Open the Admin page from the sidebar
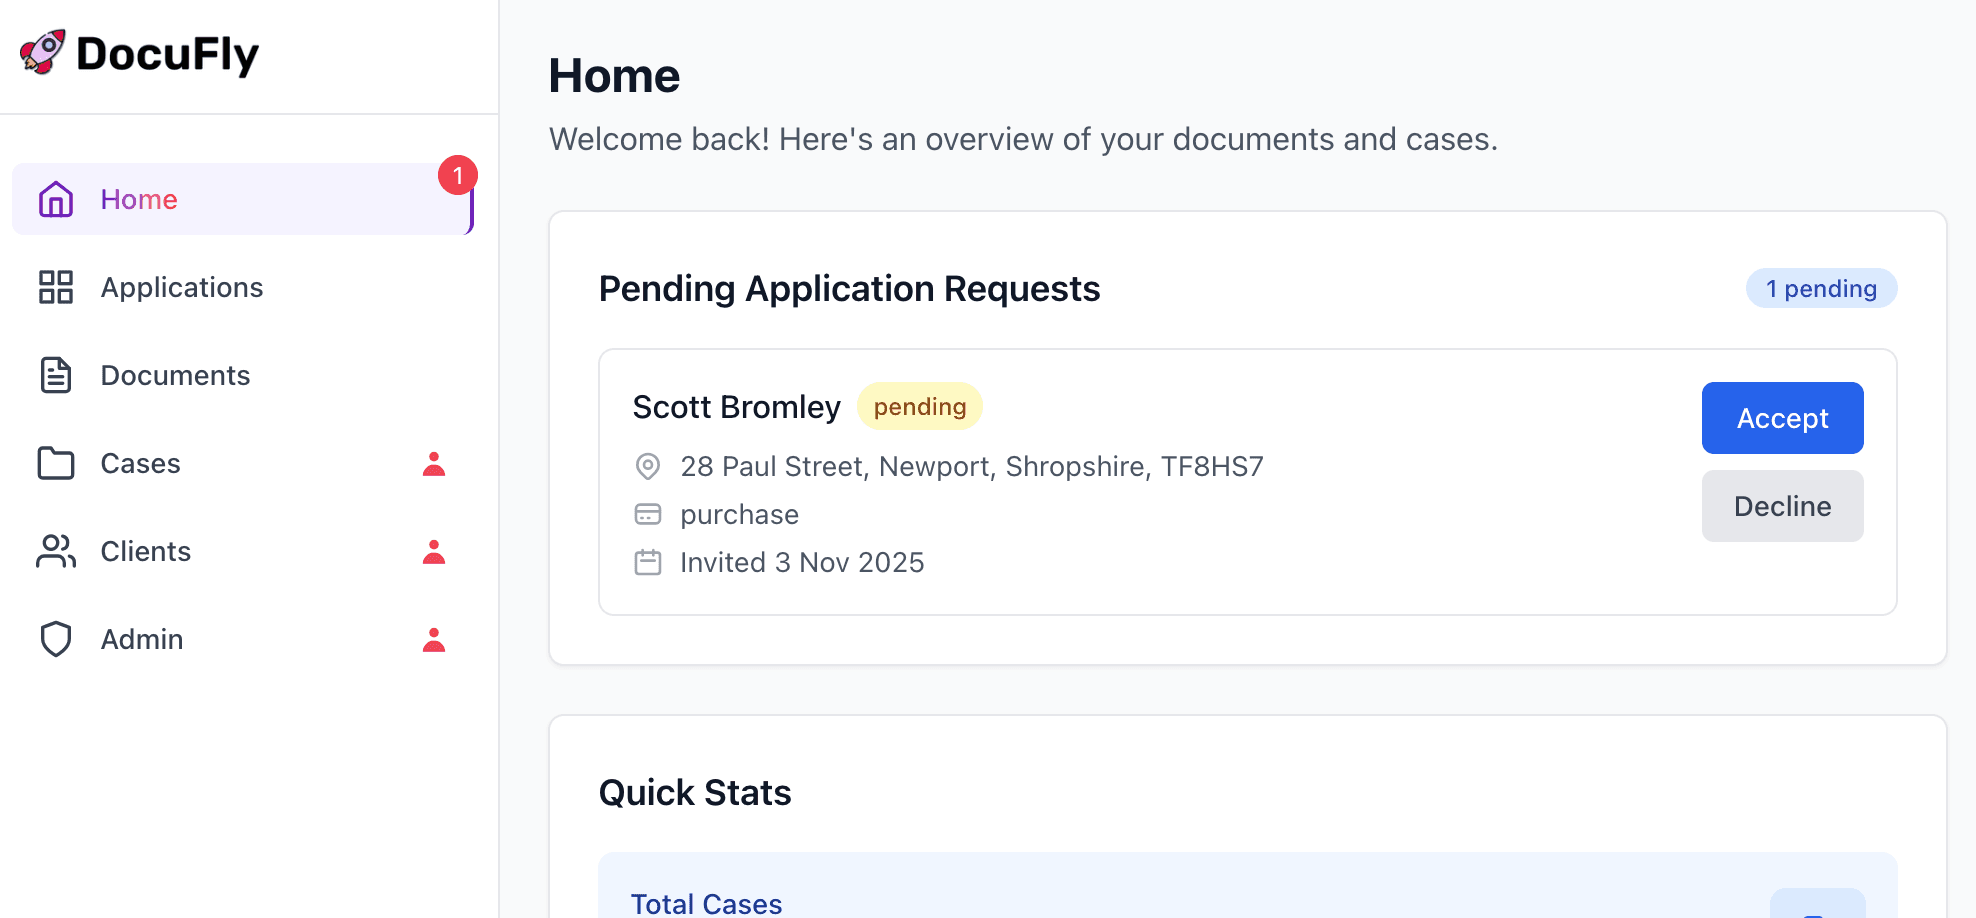Image resolution: width=1976 pixels, height=918 pixels. tap(142, 639)
